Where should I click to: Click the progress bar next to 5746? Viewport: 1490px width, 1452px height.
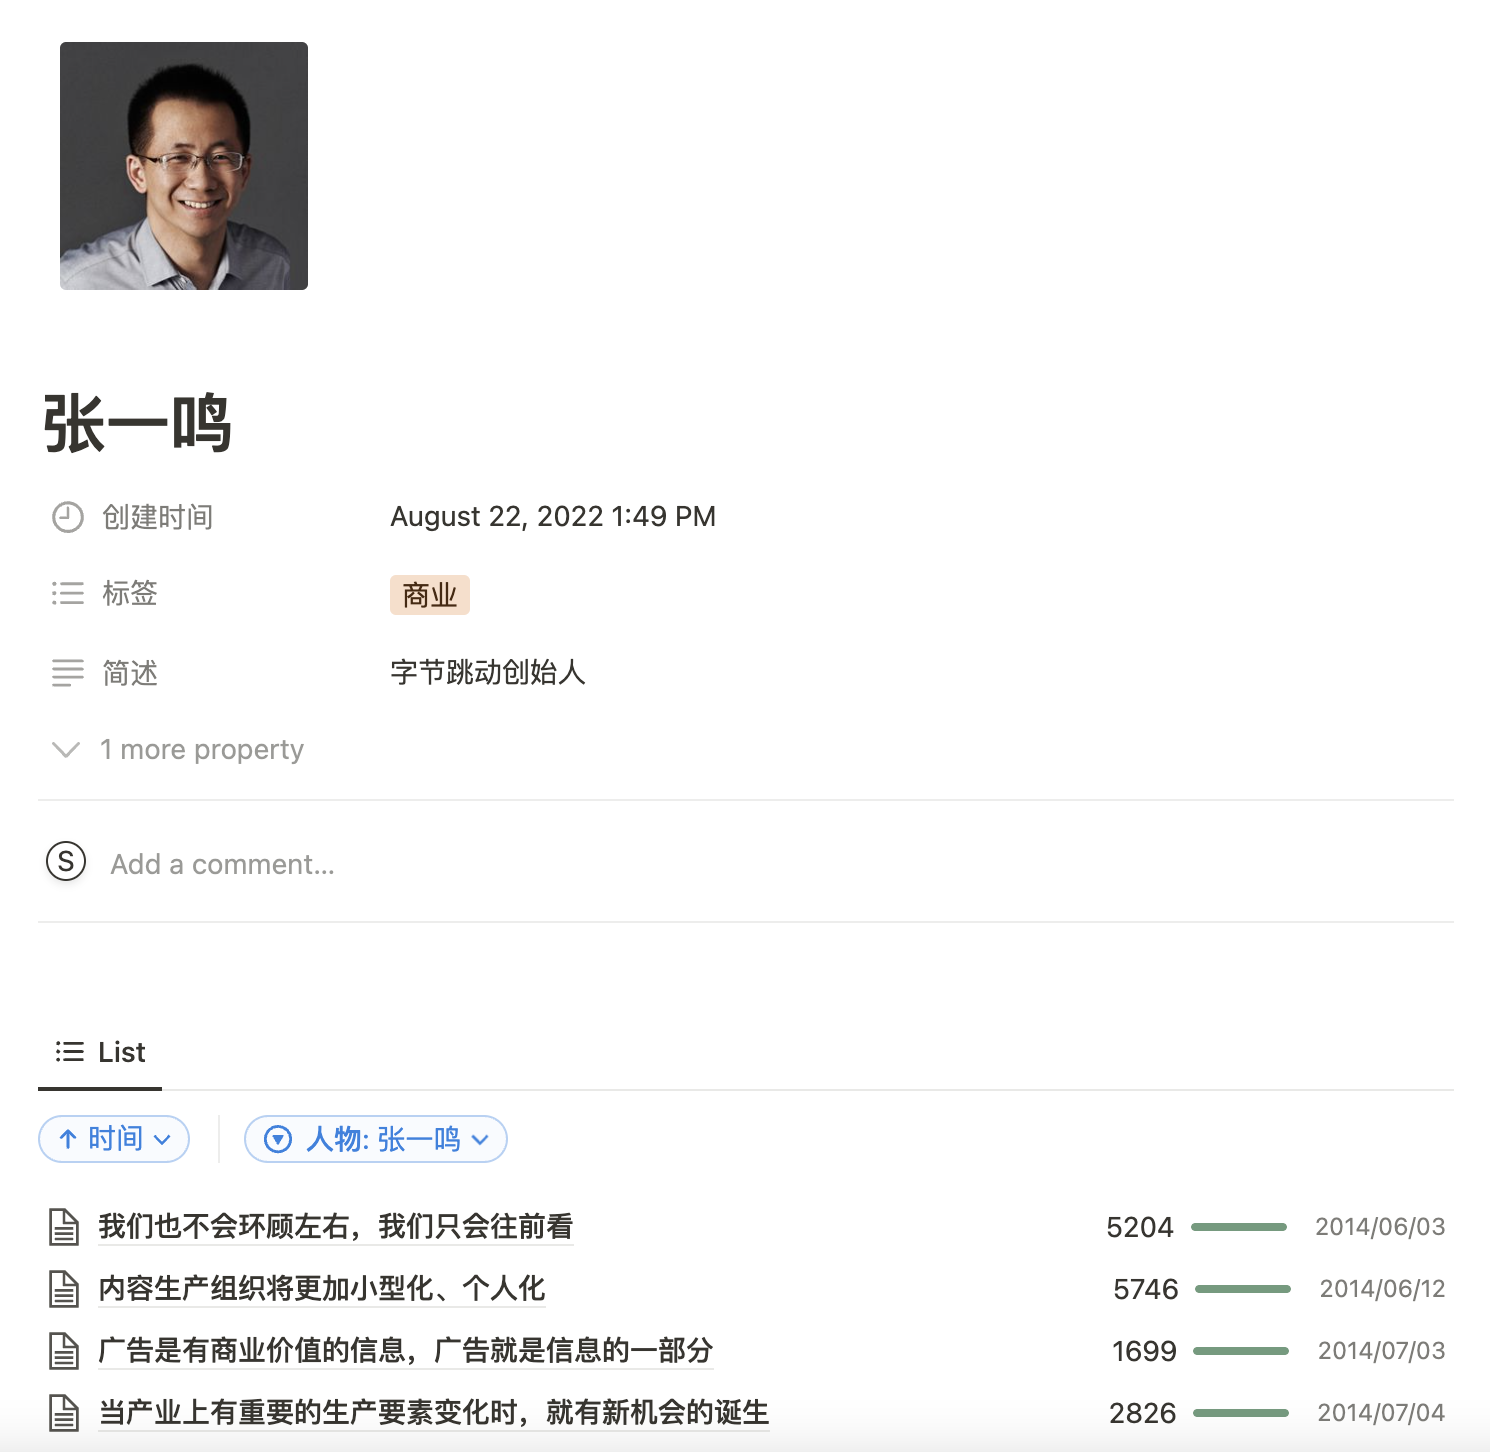click(x=1243, y=1289)
